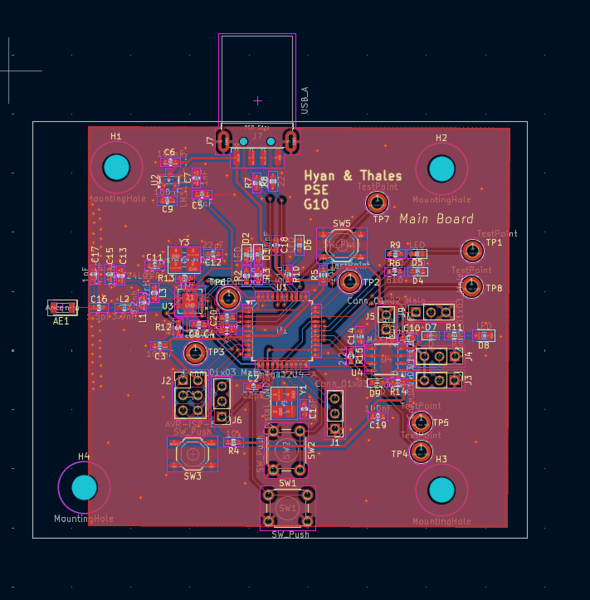Click test point TP1 pad
590x600 pixels.
(472, 251)
